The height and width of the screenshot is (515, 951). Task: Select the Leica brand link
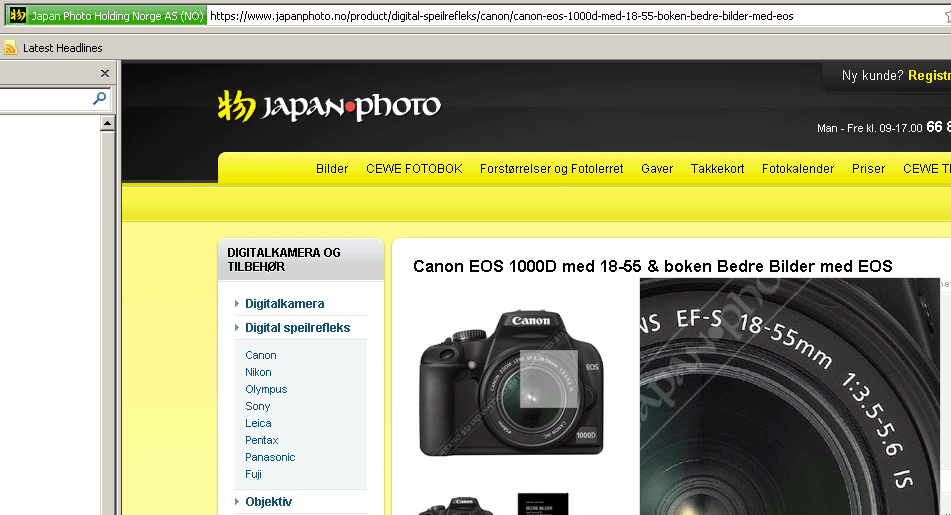point(258,423)
